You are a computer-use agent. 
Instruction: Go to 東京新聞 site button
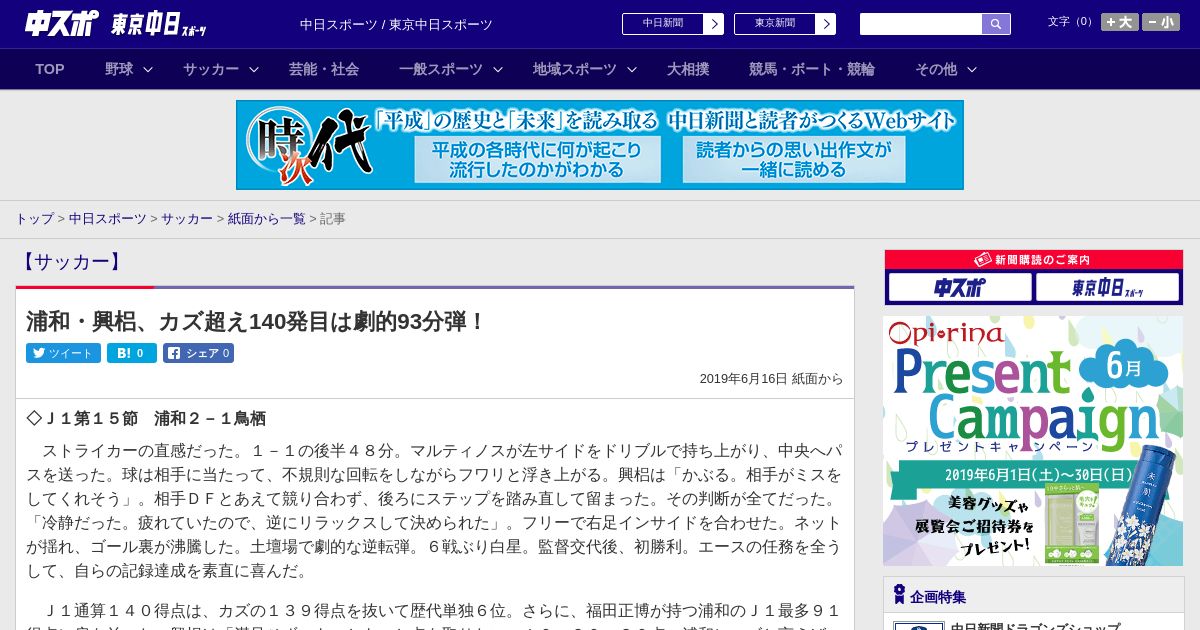[x=775, y=24]
